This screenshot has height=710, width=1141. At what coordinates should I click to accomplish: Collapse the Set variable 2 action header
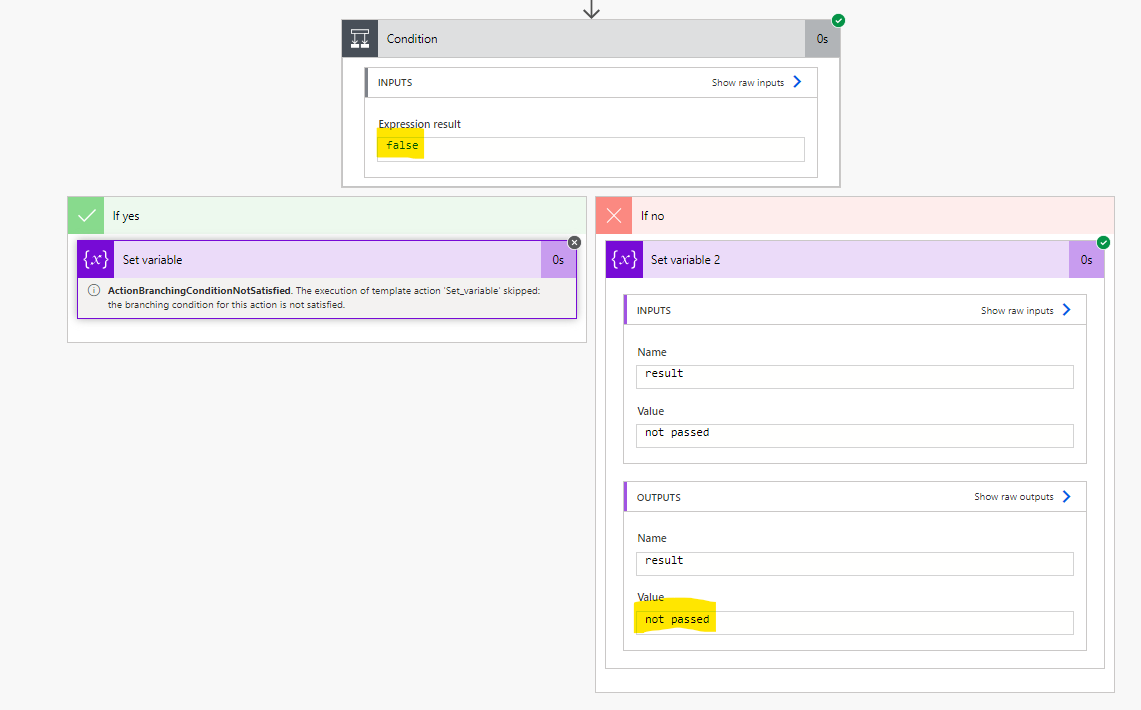850,259
